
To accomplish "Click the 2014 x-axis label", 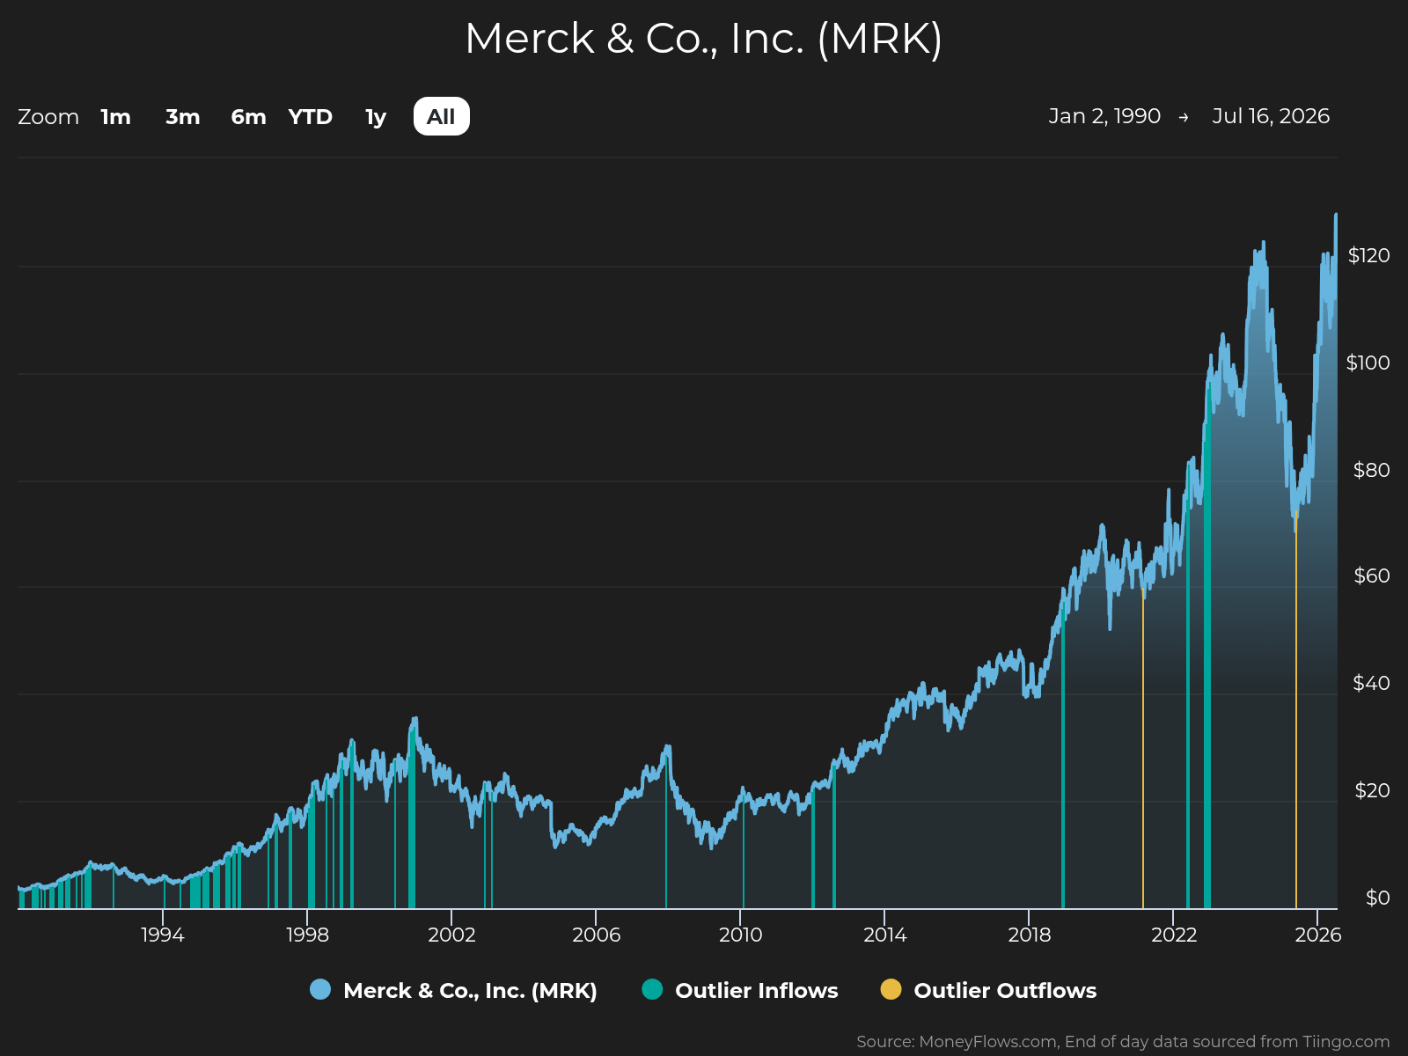I will tap(885, 935).
